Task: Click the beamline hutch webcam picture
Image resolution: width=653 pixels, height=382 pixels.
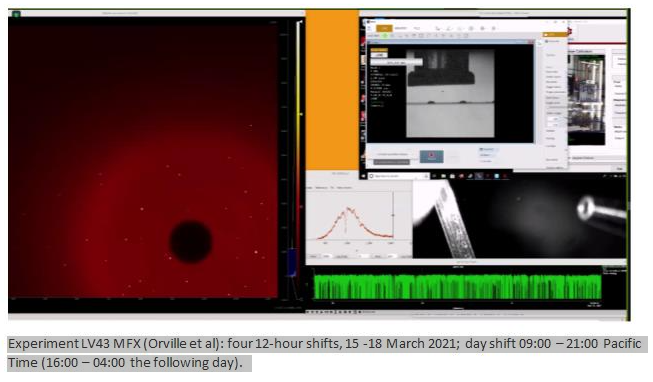Action: tap(586, 99)
